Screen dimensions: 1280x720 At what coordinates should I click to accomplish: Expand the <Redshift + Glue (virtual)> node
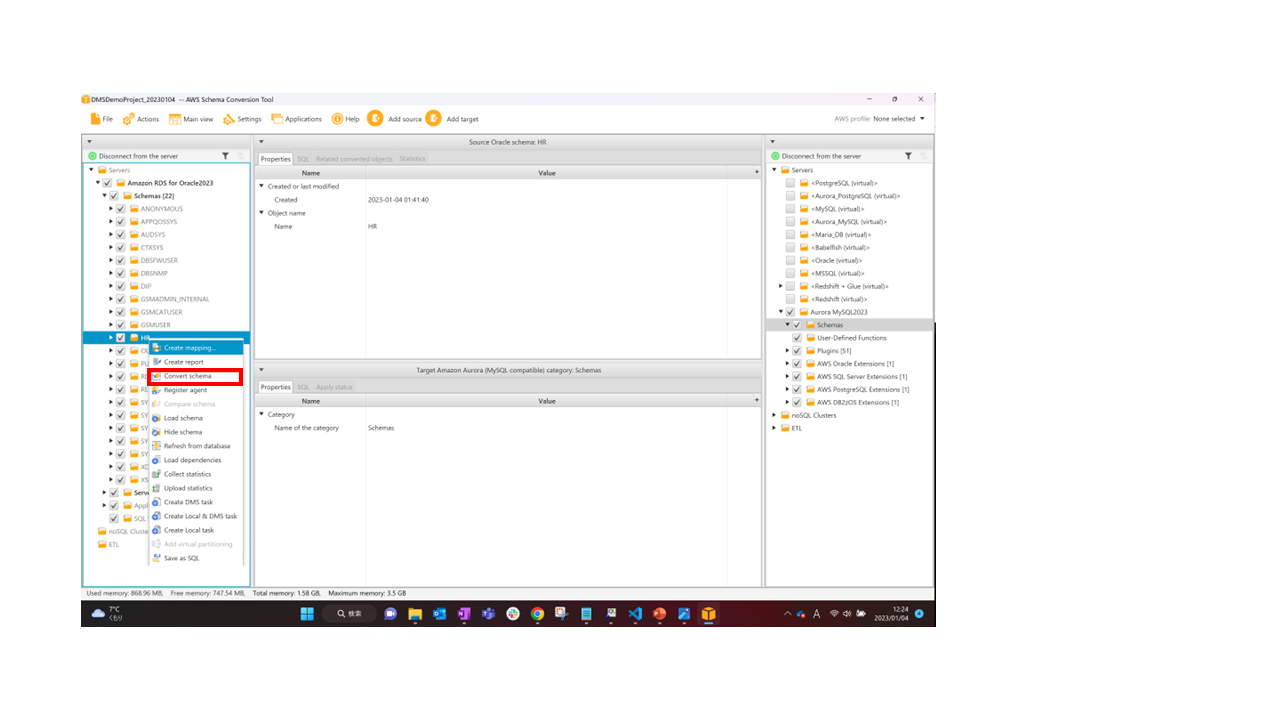[x=780, y=286]
